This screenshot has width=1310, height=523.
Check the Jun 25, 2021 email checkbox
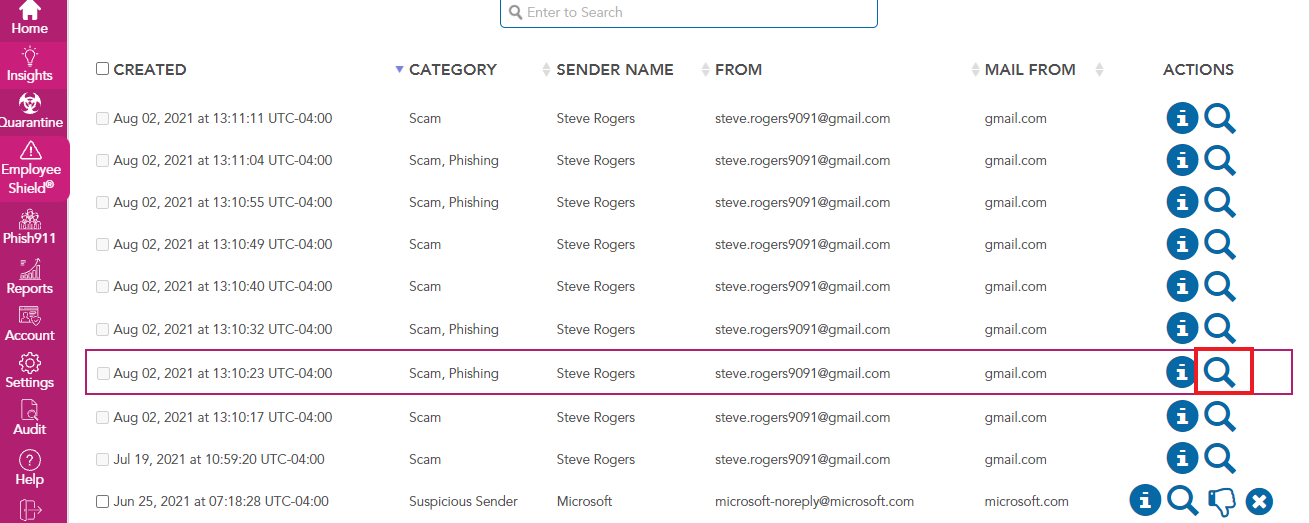tap(102, 501)
